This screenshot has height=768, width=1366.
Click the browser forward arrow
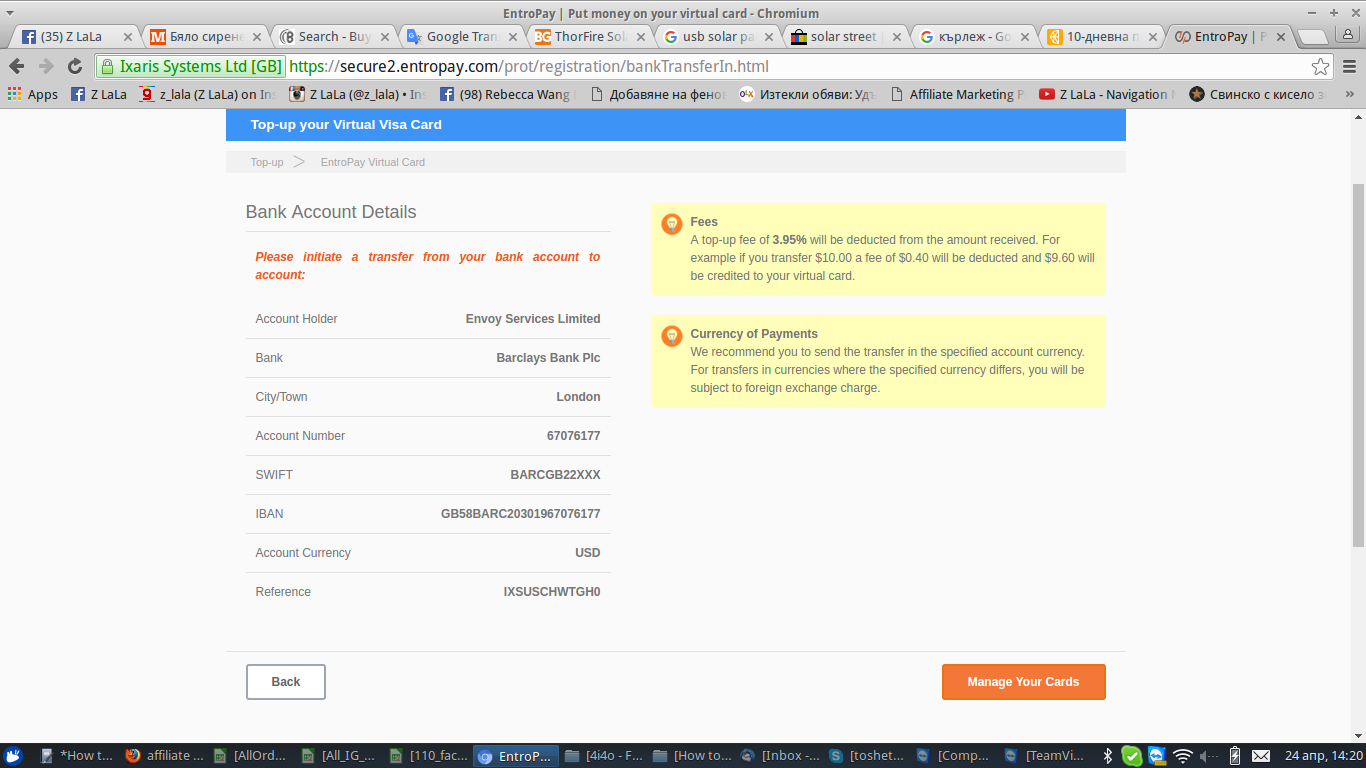tap(46, 66)
